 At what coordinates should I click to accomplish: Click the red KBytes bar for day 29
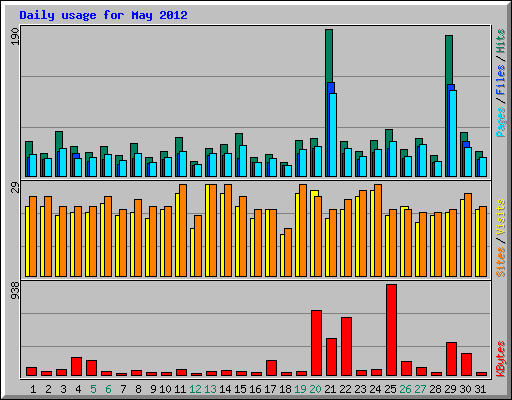pyautogui.click(x=451, y=359)
